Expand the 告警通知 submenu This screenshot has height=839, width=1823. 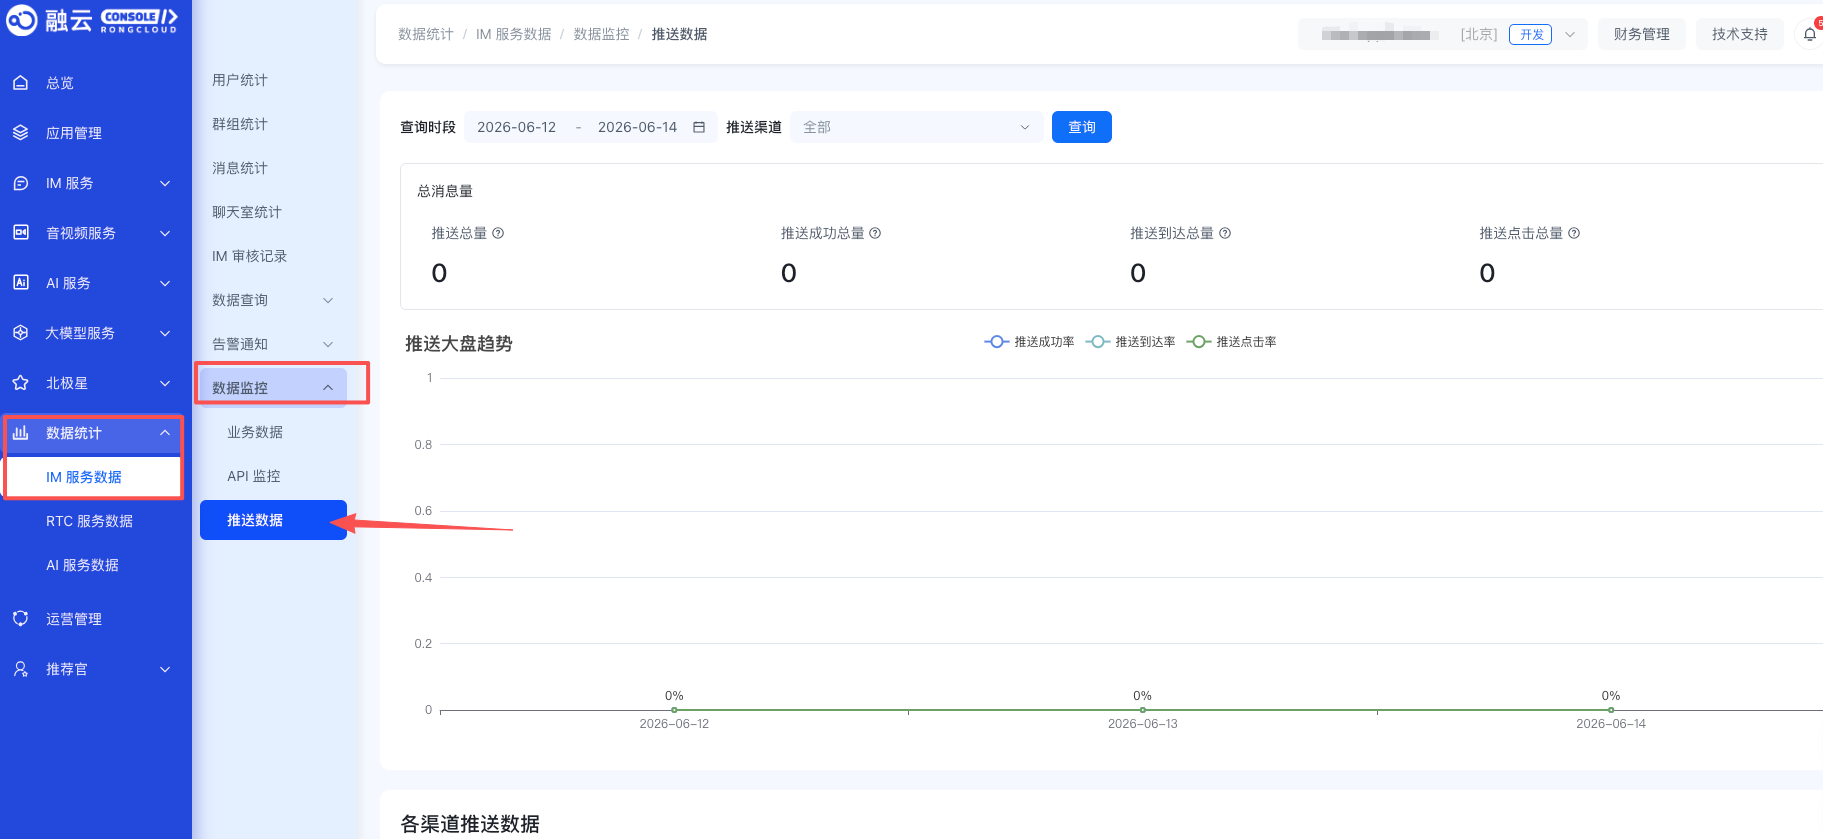click(x=273, y=344)
